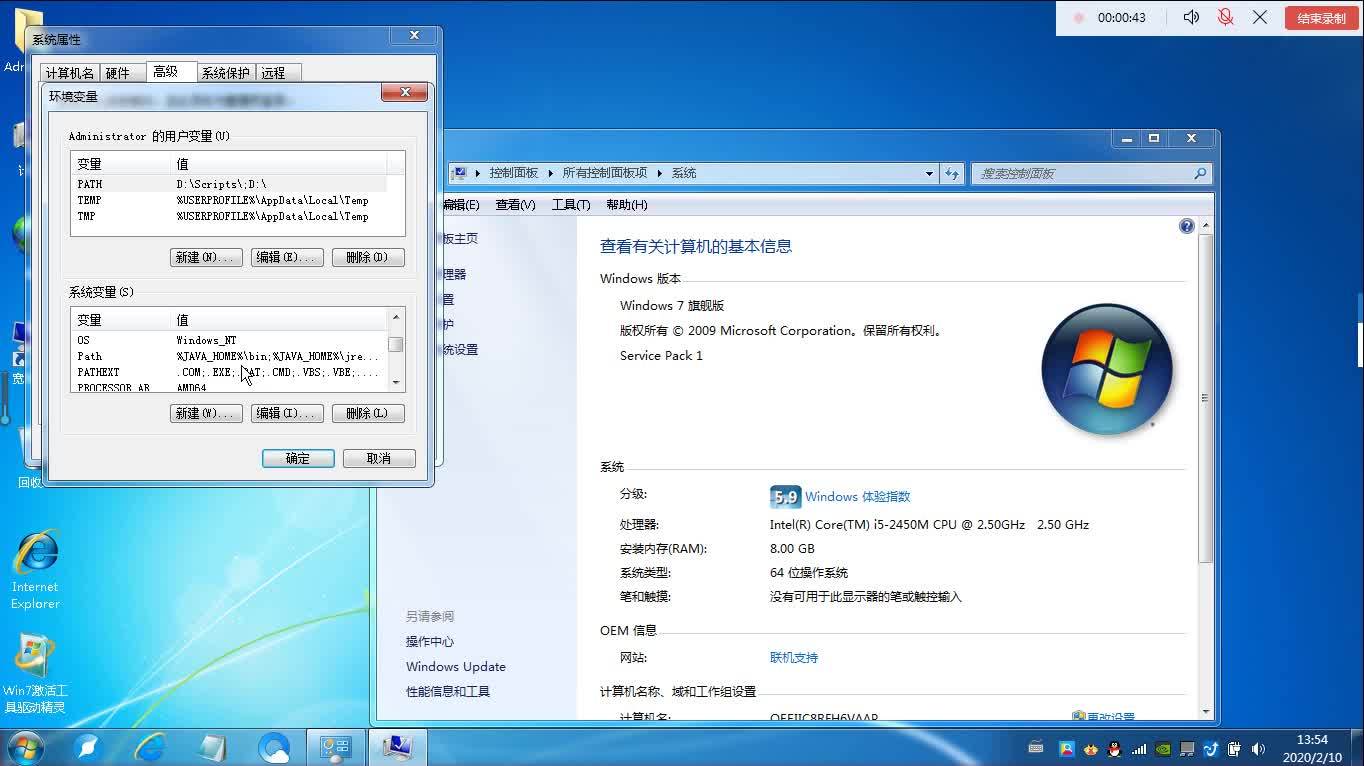This screenshot has height=766, width=1364.
Task: Click the help question mark icon
Action: (x=1186, y=226)
